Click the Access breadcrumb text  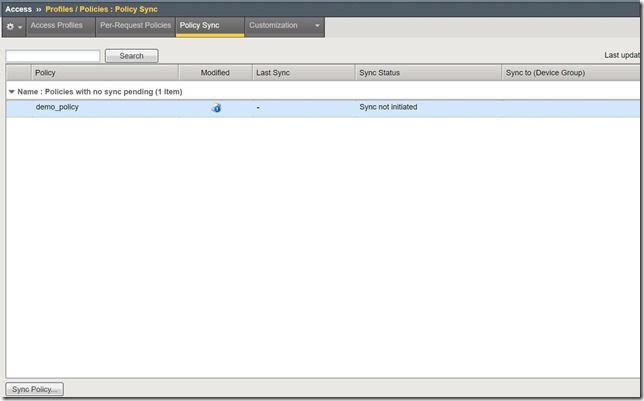18,9
